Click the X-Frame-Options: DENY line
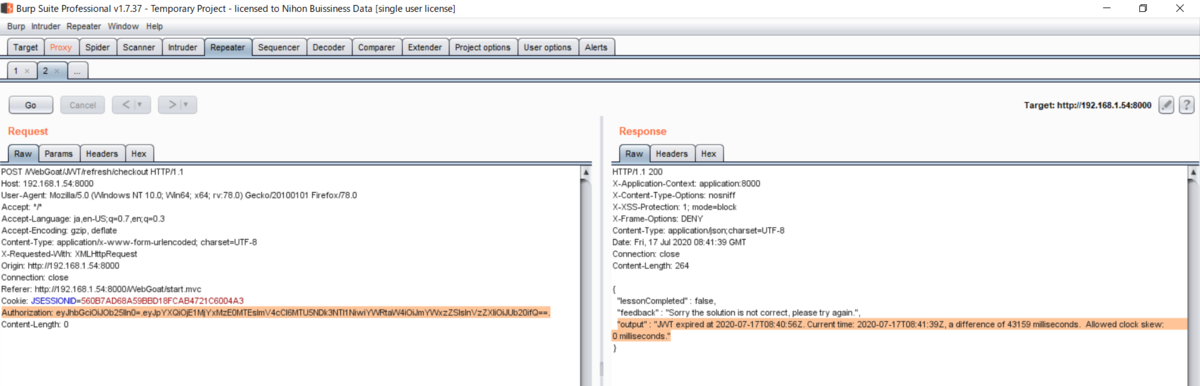The image size is (1200, 386). (657, 218)
